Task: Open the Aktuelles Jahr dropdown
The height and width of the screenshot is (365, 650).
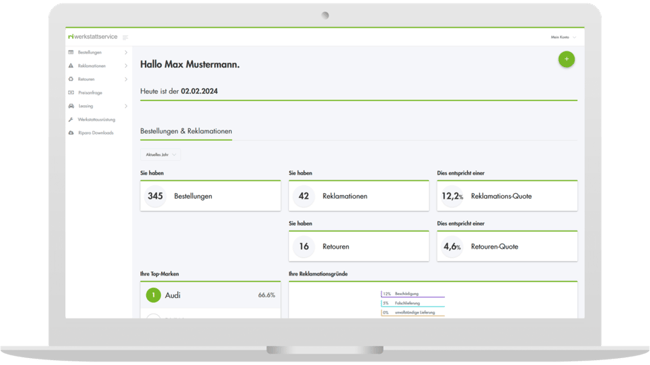Action: pyautogui.click(x=160, y=154)
